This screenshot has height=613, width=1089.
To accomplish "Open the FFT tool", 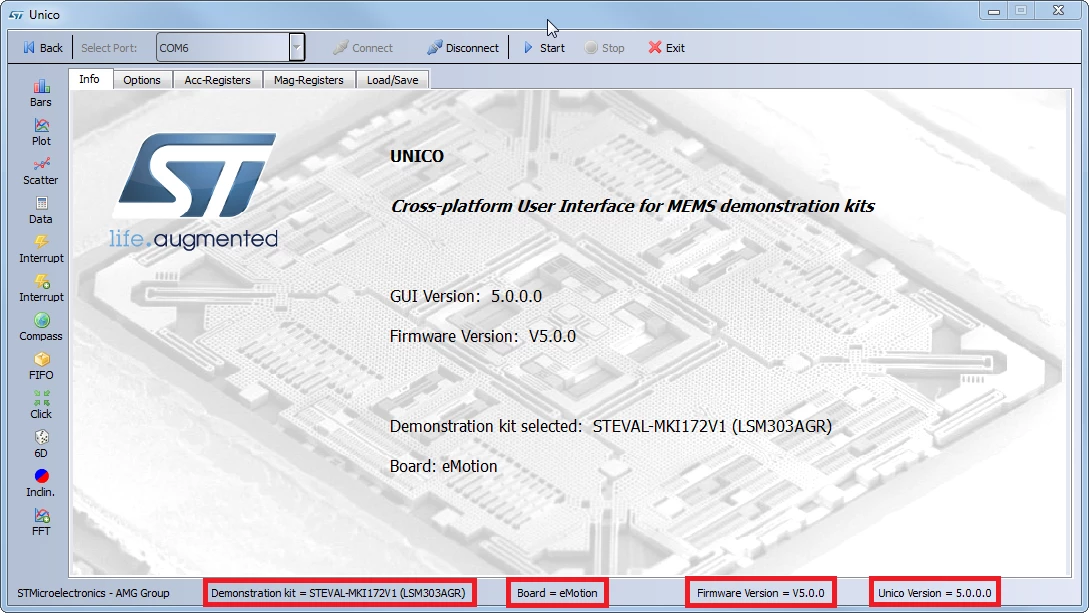I will click(40, 521).
